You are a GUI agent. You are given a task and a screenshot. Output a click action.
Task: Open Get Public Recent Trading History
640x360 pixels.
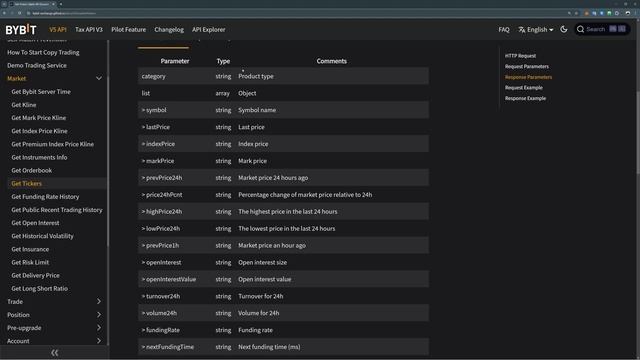pyautogui.click(x=57, y=210)
